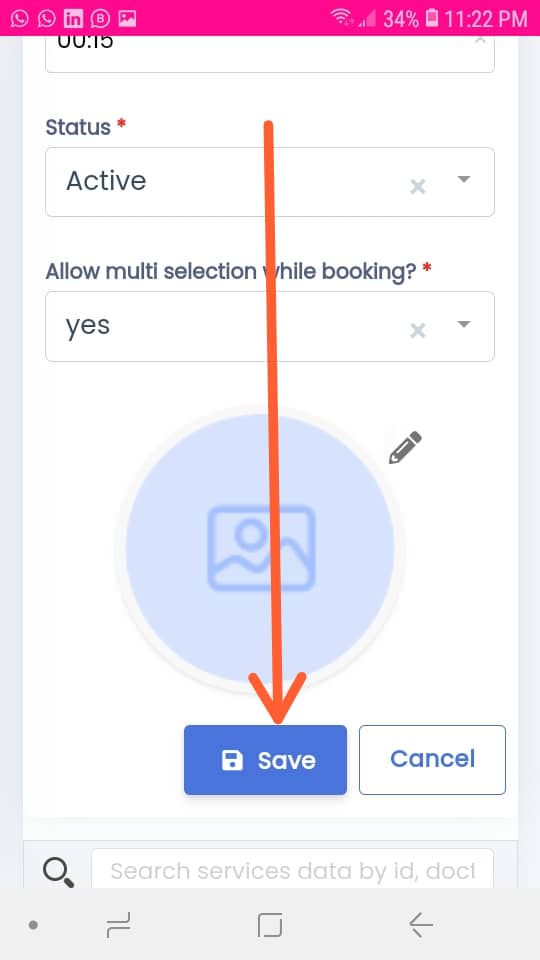Click the image placeholder icon in circle
This screenshot has height=960, width=540.
(261, 547)
